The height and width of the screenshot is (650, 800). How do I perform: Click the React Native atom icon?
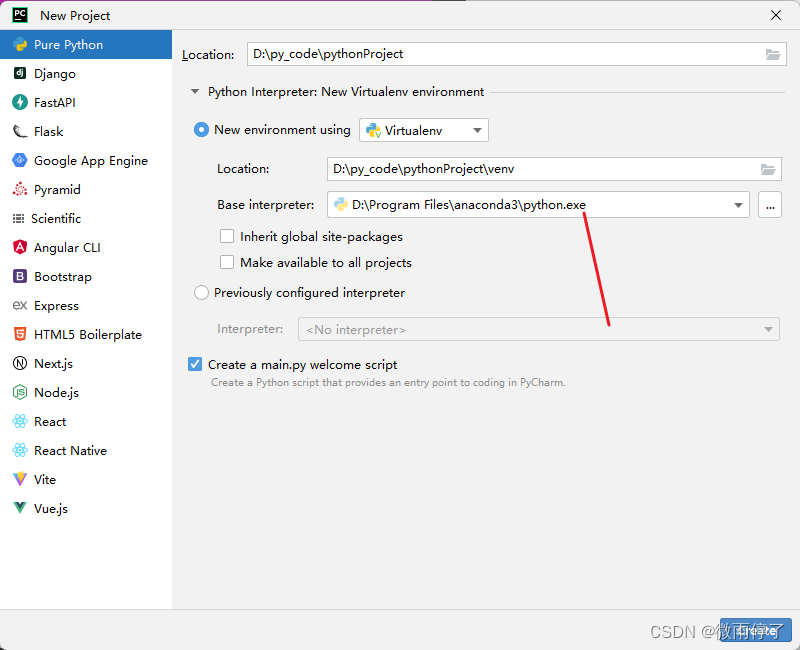point(20,451)
